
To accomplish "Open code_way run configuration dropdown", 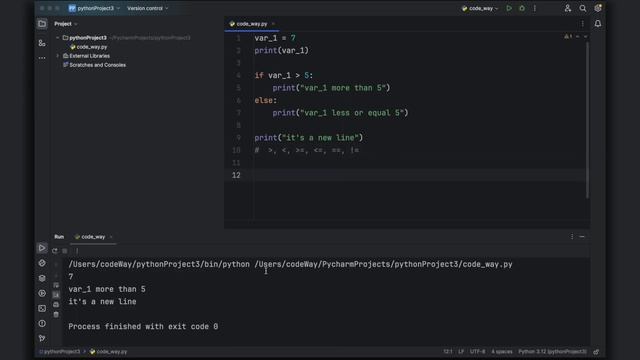I will click(x=480, y=8).
